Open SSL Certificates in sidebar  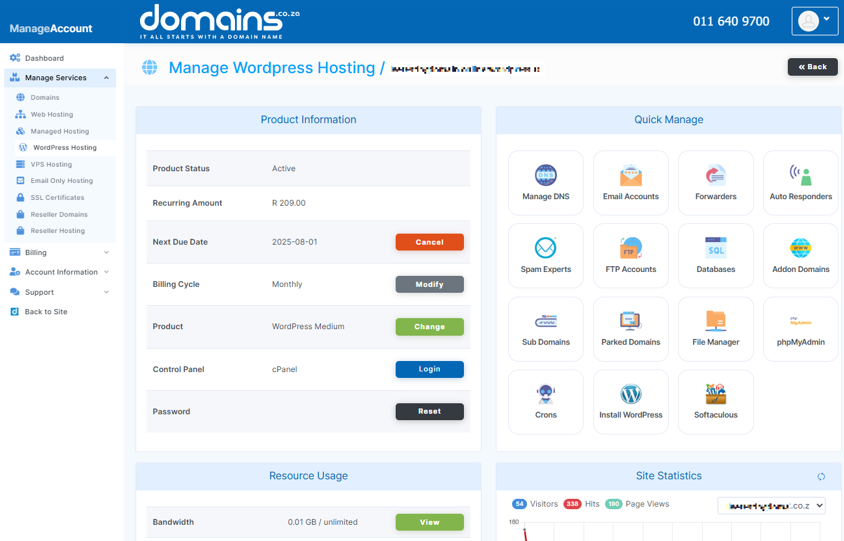[x=57, y=198]
